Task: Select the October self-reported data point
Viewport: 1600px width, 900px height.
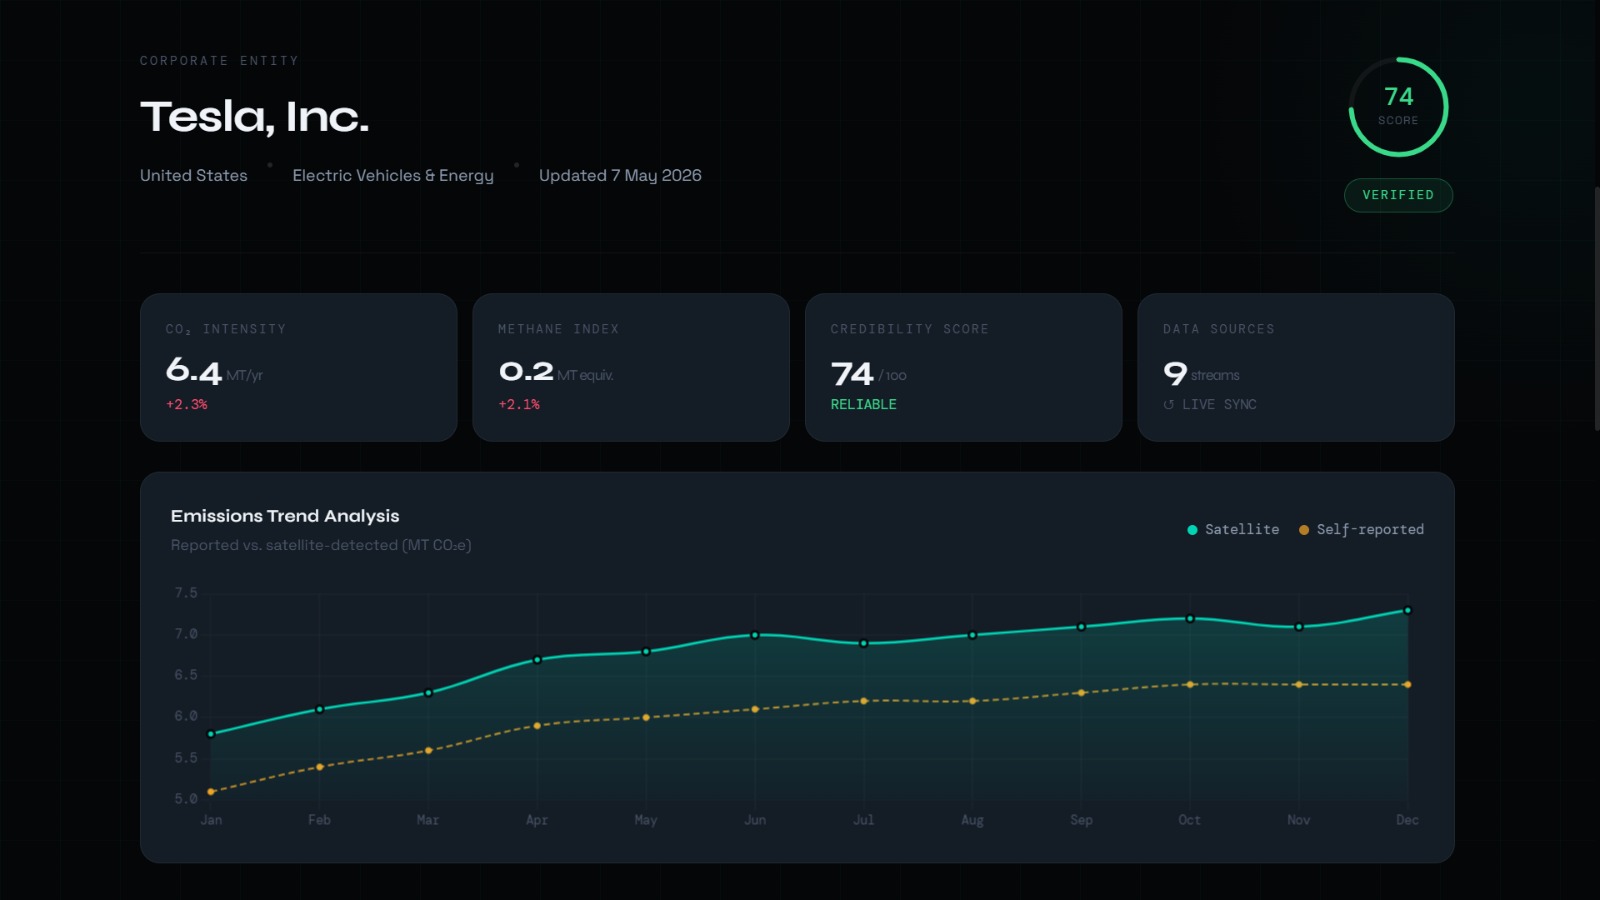Action: click(x=1190, y=685)
